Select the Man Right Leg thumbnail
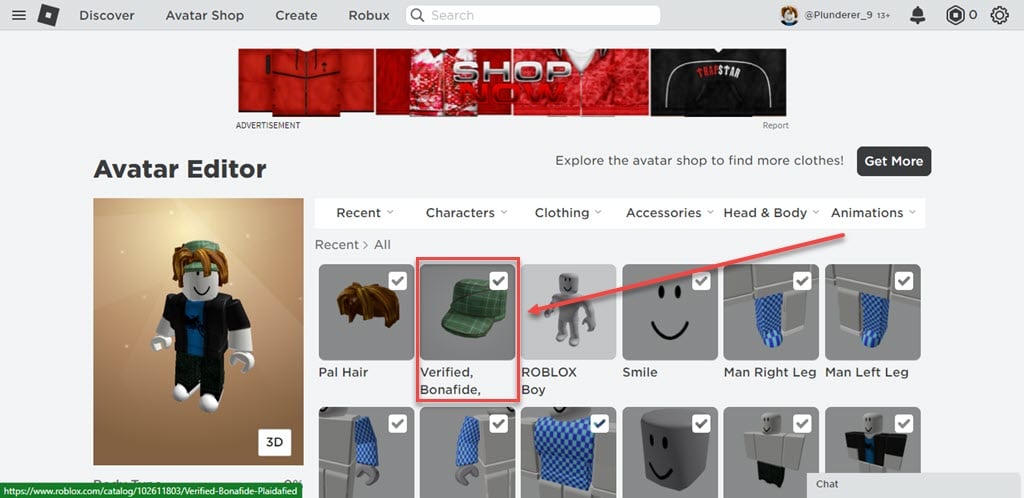 tap(771, 312)
